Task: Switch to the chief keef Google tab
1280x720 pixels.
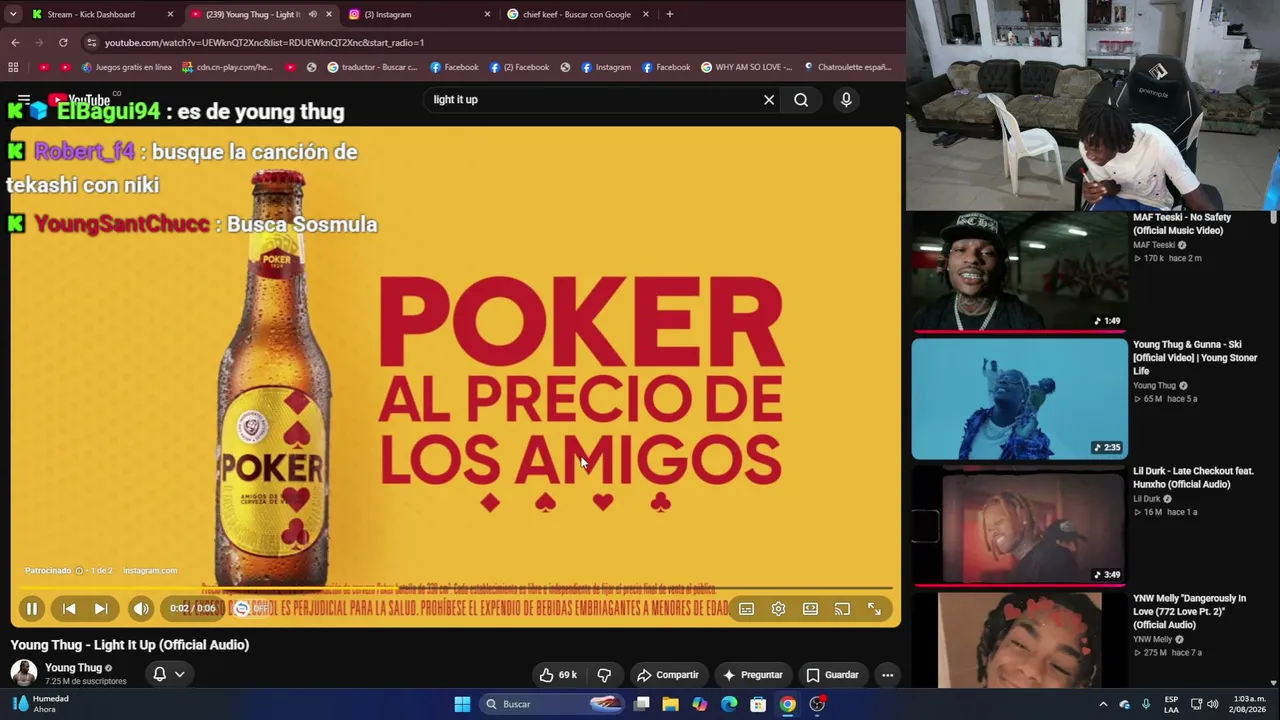Action: 576,14
